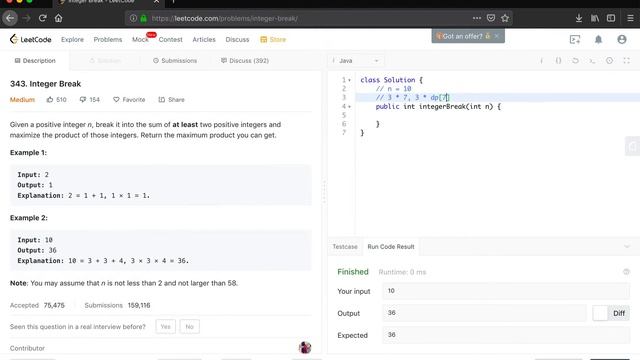
Task: Open Articles in the navbar
Action: click(204, 40)
